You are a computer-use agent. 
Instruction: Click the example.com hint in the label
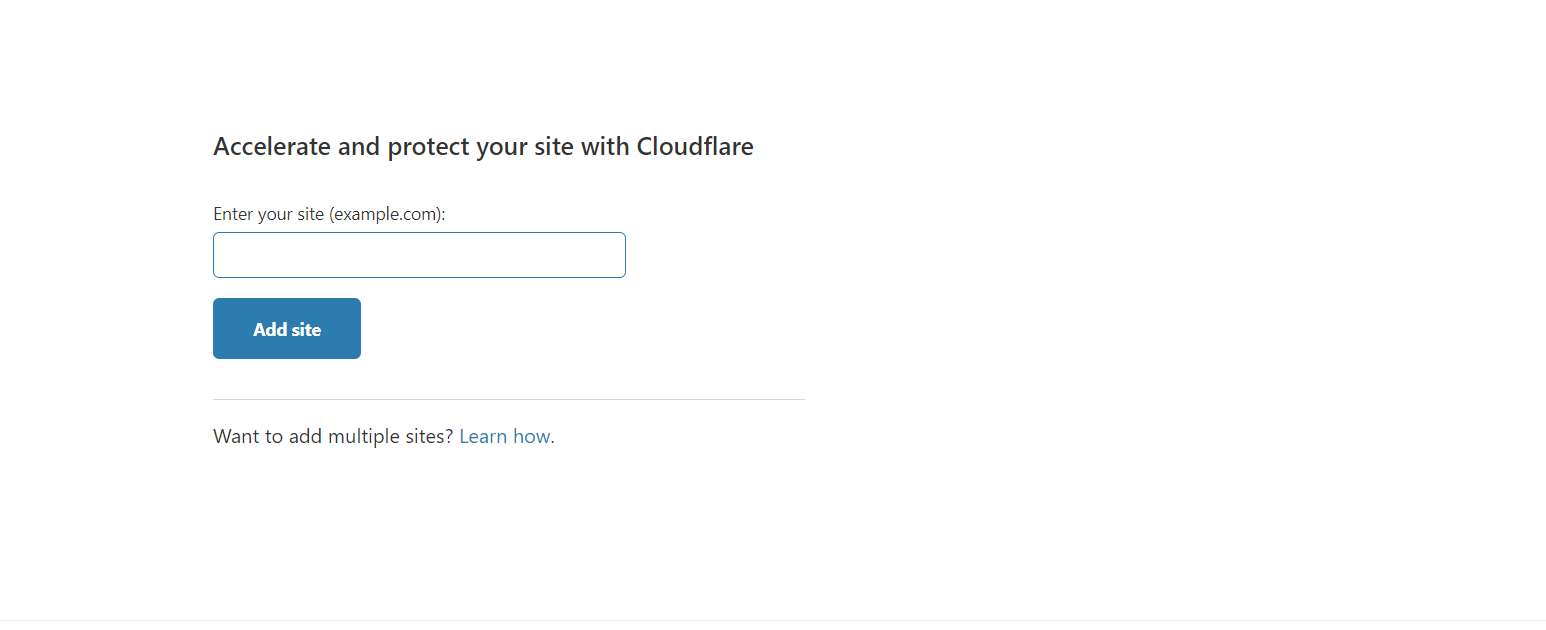385,214
